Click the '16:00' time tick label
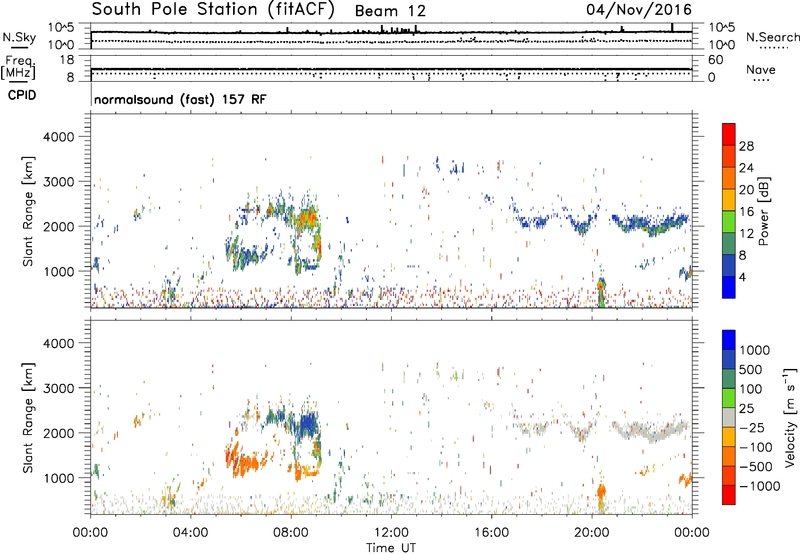Screen dimensions: 800x554 point(491,533)
